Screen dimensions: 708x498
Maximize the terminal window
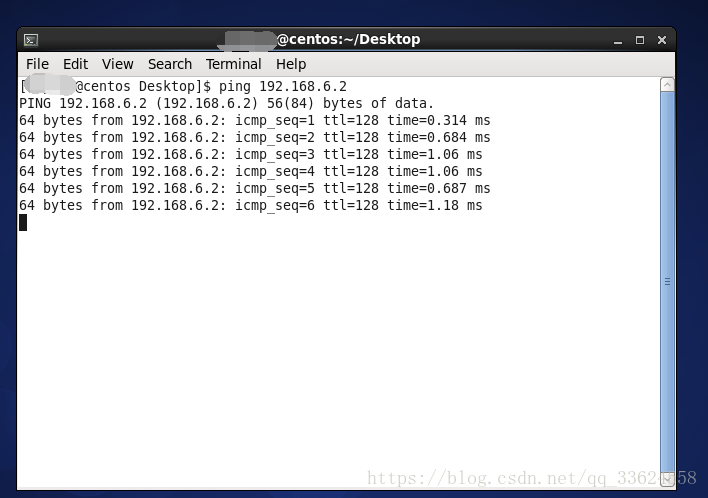point(640,40)
